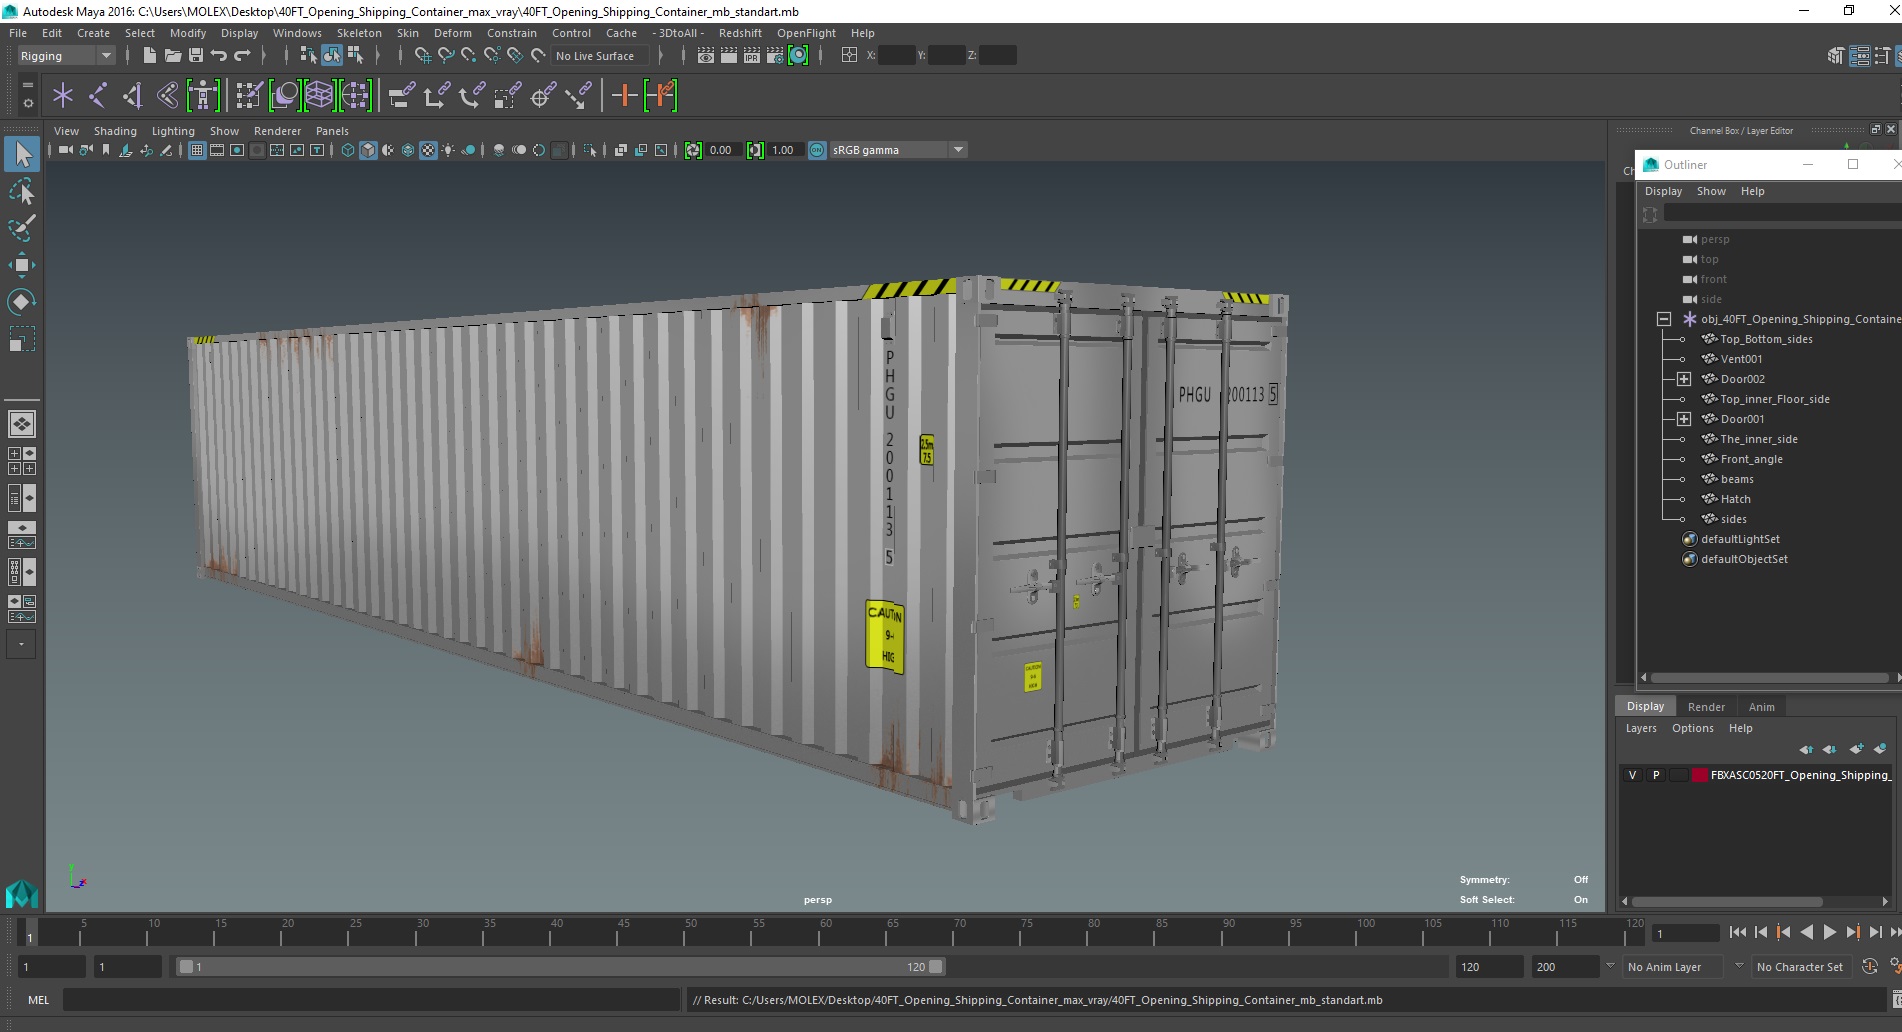Toggle smooth shade all in viewport

[x=368, y=150]
